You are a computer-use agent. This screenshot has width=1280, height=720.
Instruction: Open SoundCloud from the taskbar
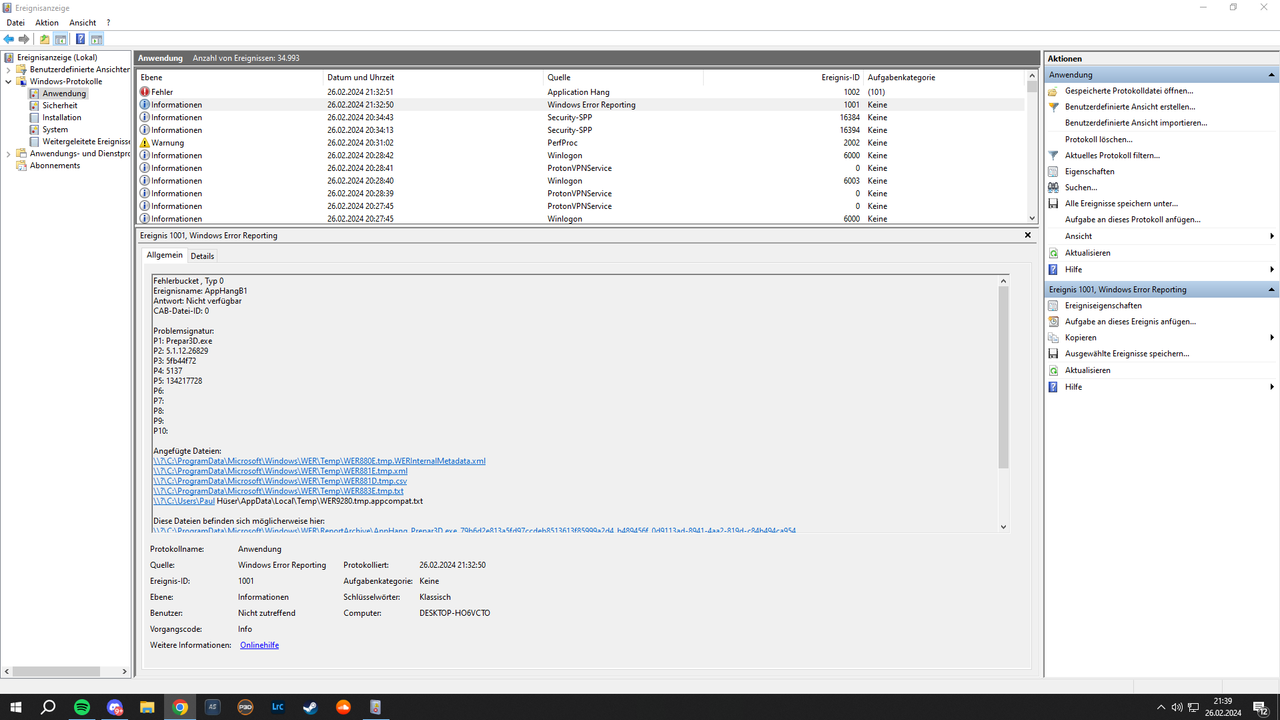point(342,707)
